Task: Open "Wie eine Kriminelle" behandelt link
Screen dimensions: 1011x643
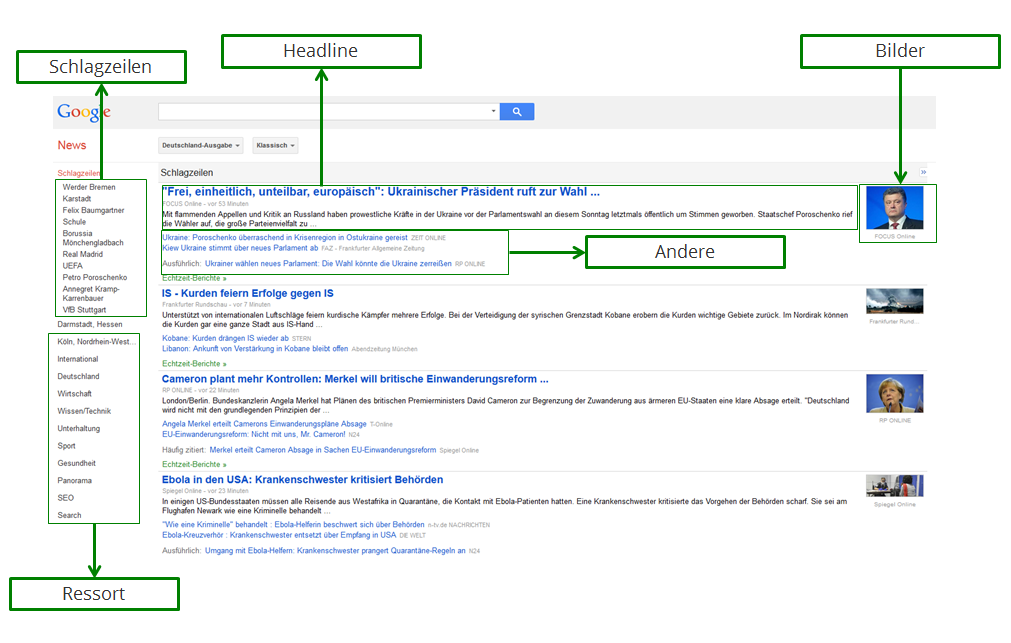Action: pos(293,525)
